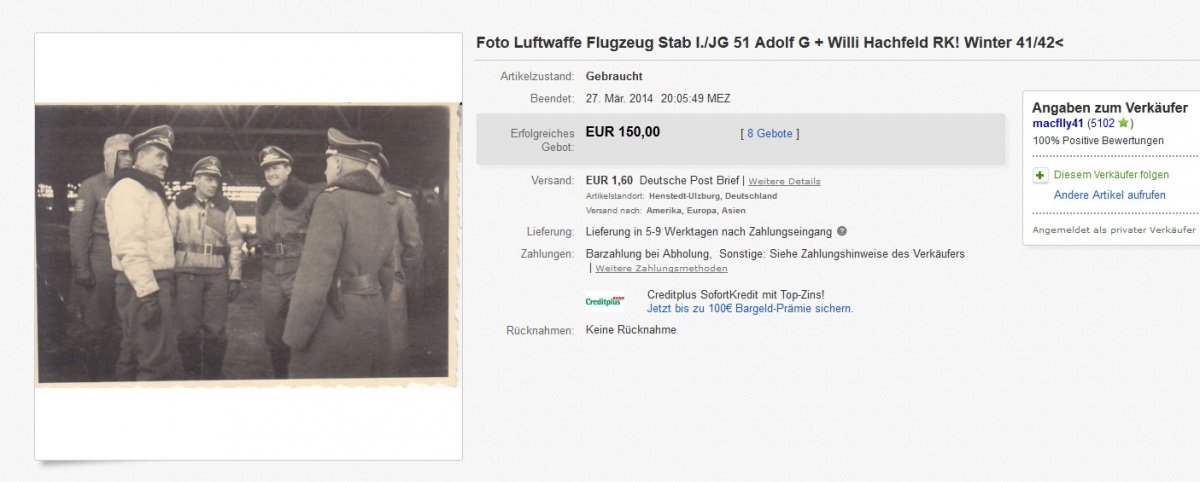Screen dimensions: 1200x482
Task: Click 'Angaben zum Verkäufer' heading
Action: (x=1109, y=107)
